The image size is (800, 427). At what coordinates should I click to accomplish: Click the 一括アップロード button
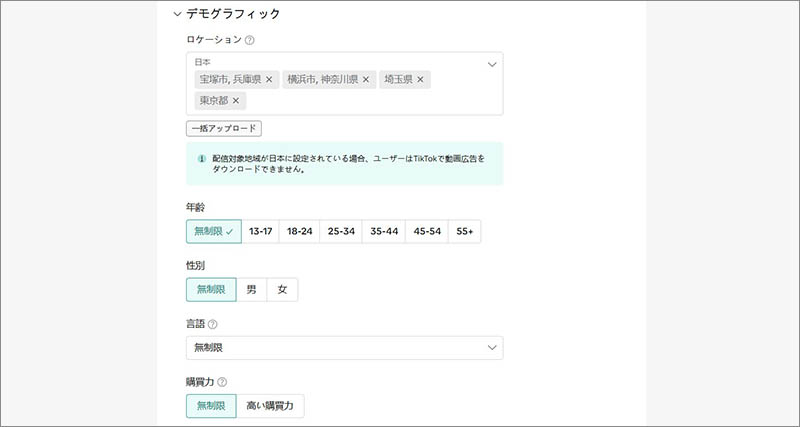point(224,128)
